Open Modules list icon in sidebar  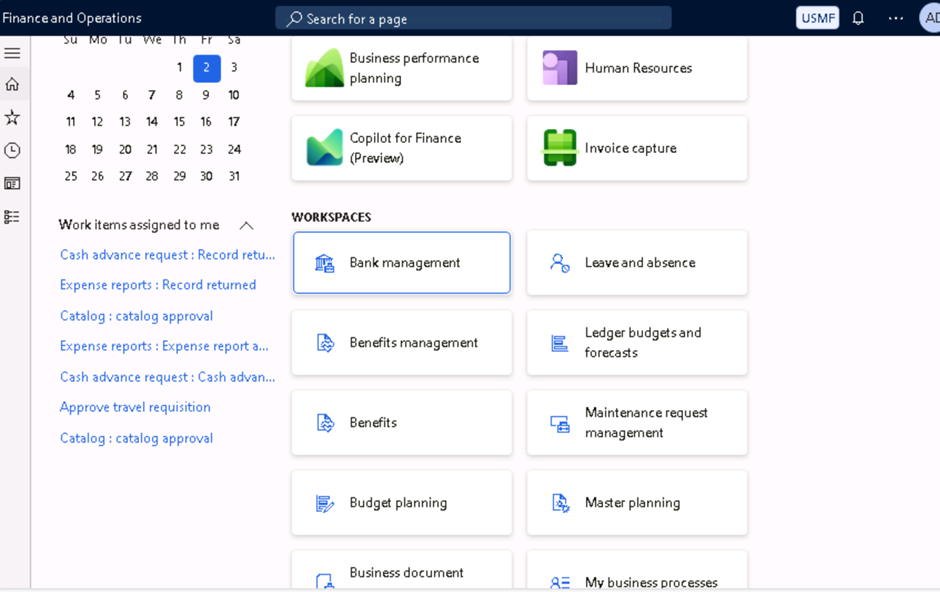coord(12,216)
